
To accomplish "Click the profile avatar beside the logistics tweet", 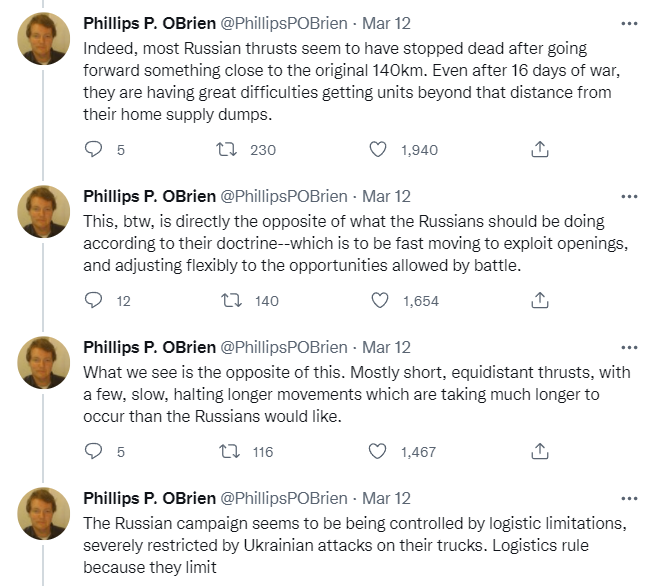I will pos(45,513).
